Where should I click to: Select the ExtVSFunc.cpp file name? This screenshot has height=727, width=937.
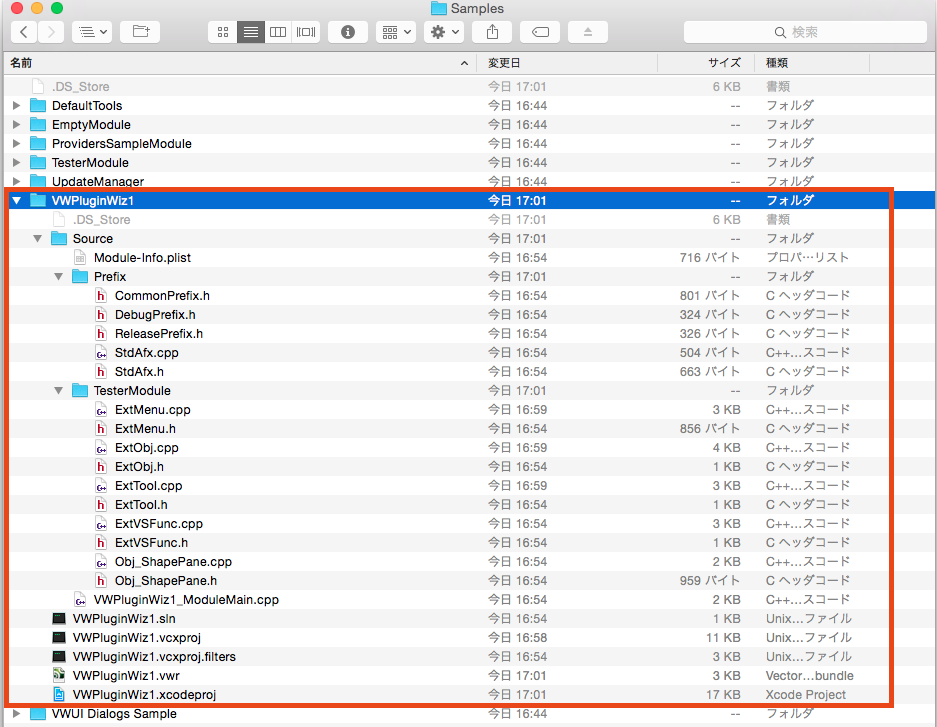159,524
